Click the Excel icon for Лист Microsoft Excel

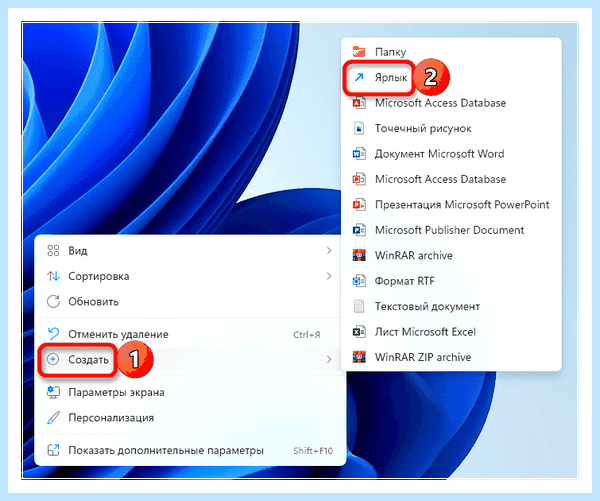[359, 332]
